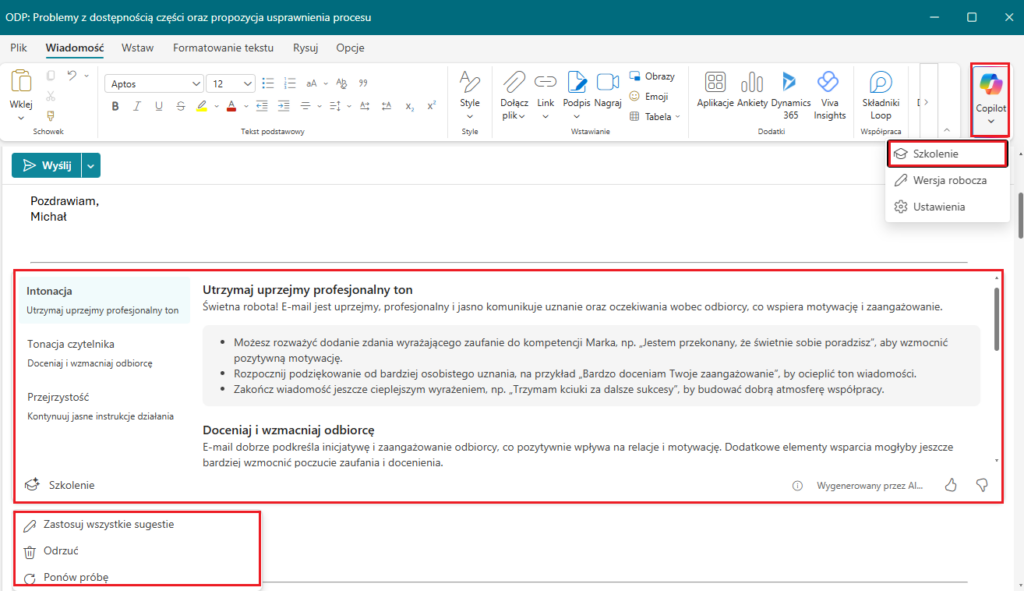
Task: Click the yellow text highlight color button
Action: (202, 106)
